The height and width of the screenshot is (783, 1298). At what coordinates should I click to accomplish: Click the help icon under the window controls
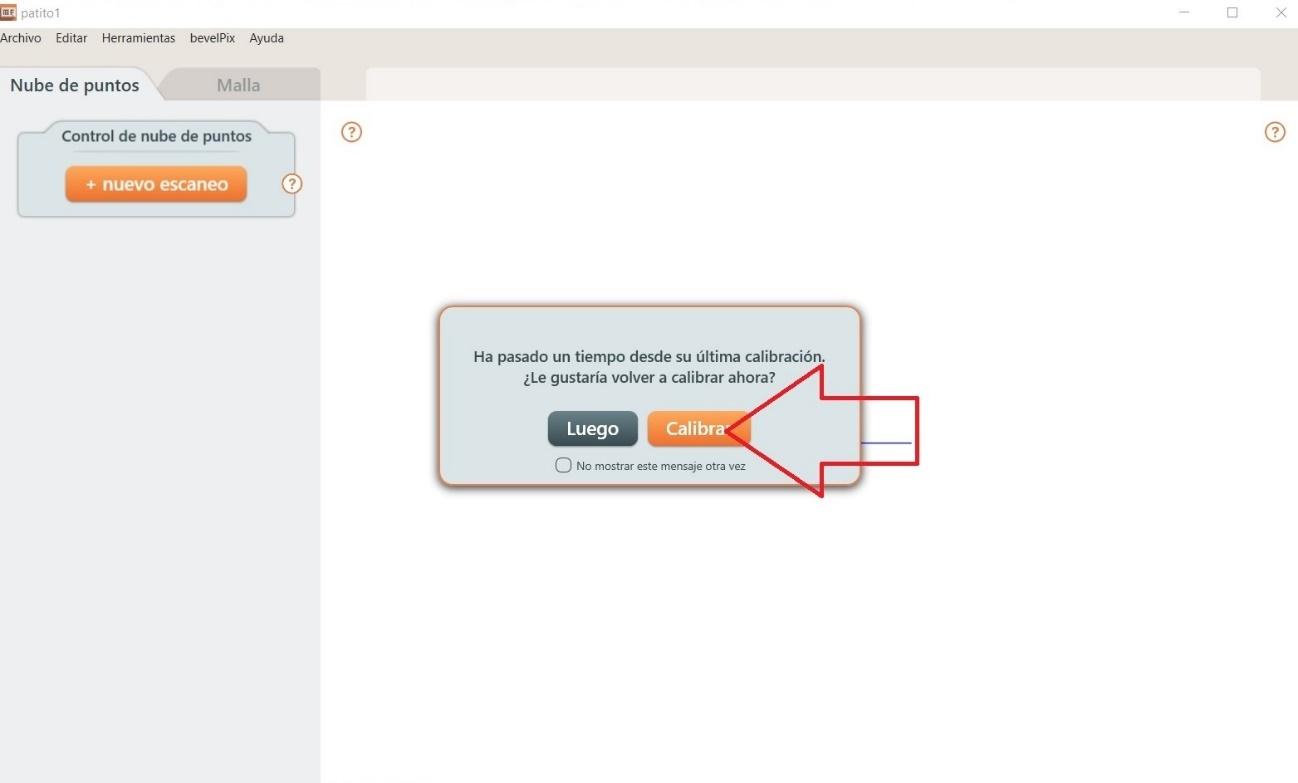[1274, 132]
